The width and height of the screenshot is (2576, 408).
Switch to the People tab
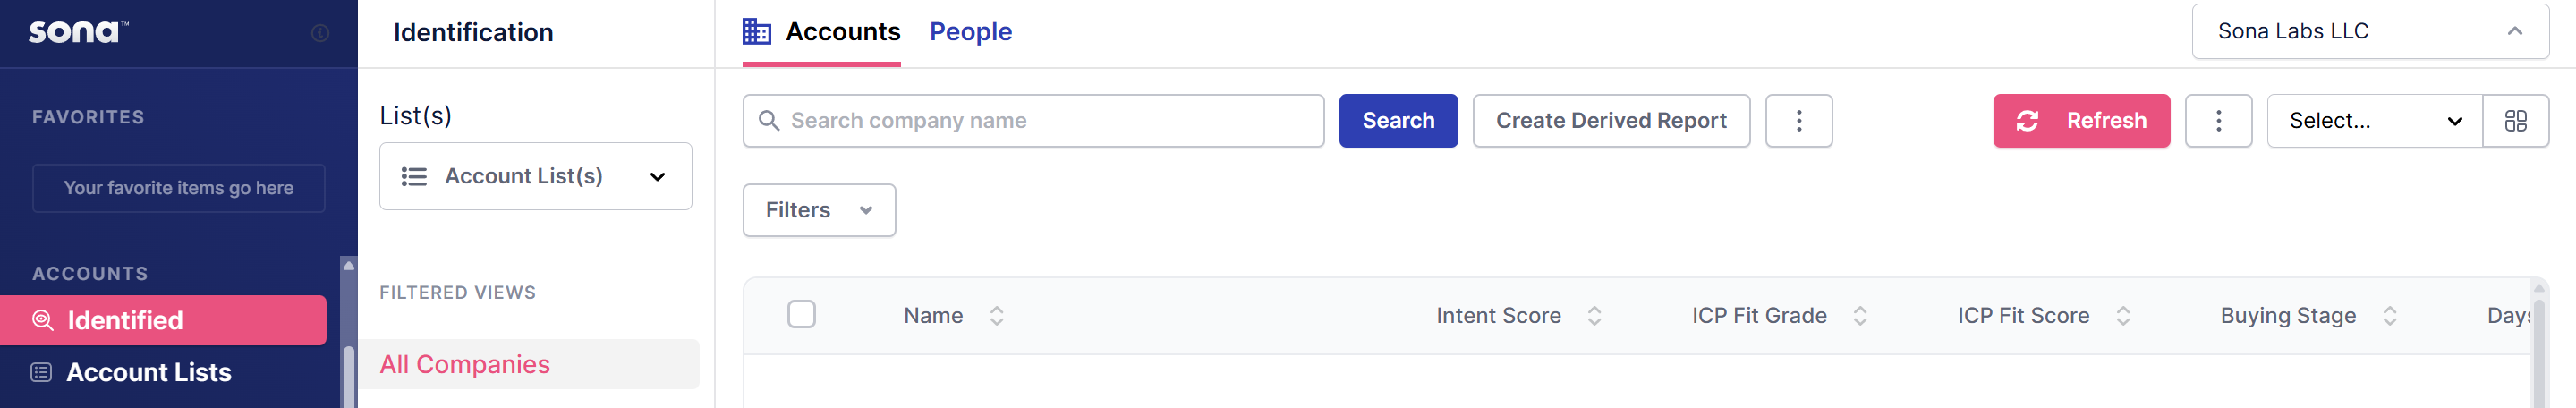(x=970, y=32)
